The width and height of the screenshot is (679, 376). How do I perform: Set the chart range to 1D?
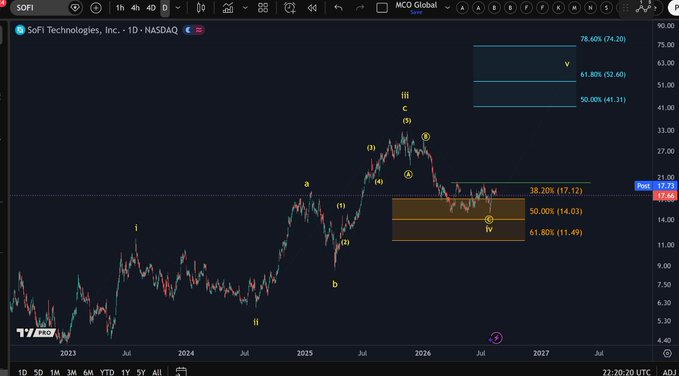pos(23,372)
